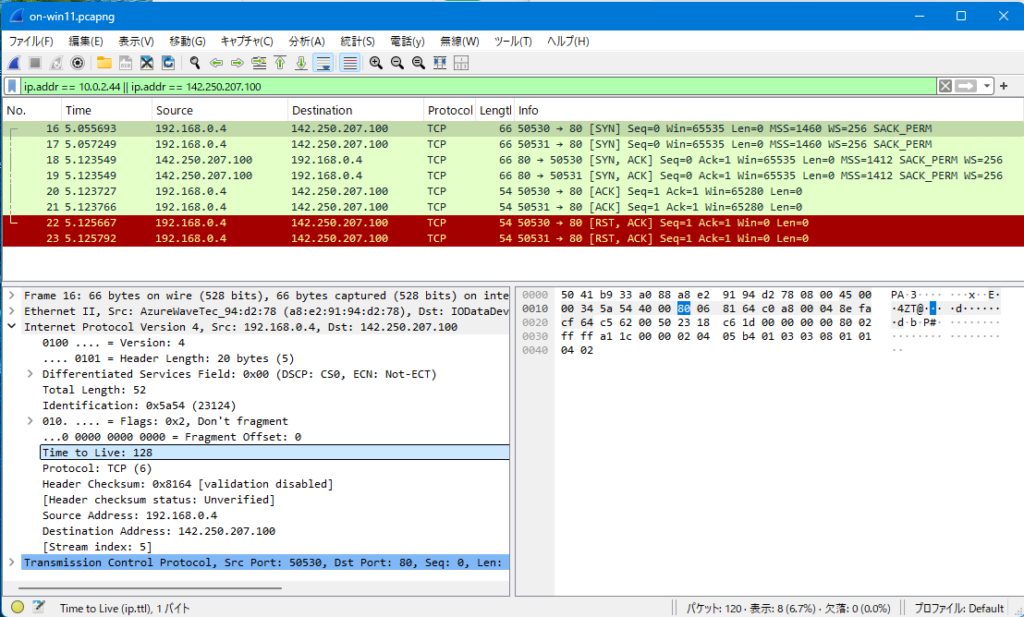Open the recent display filters dropdown
1024x617 pixels.
987,86
